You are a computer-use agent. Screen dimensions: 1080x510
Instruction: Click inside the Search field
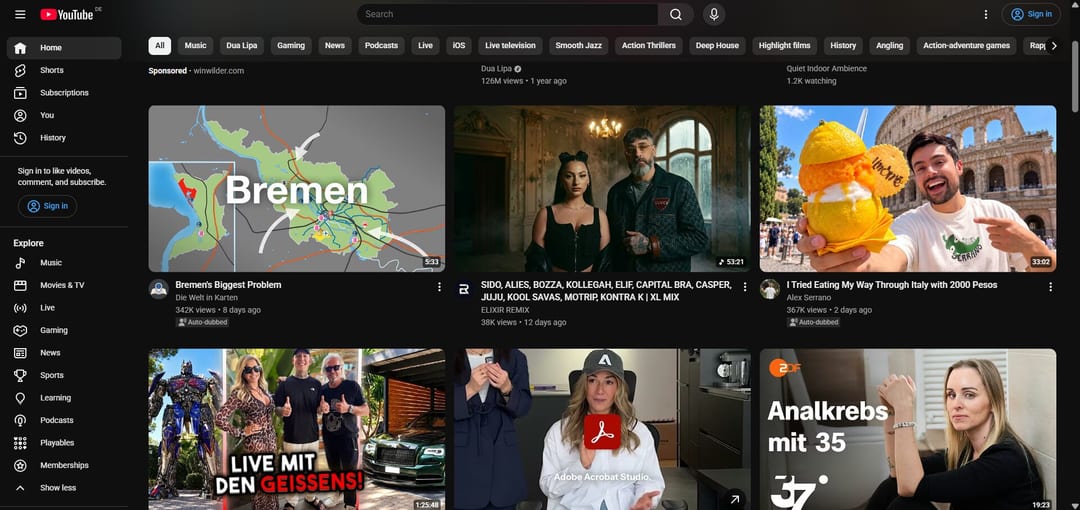point(508,14)
